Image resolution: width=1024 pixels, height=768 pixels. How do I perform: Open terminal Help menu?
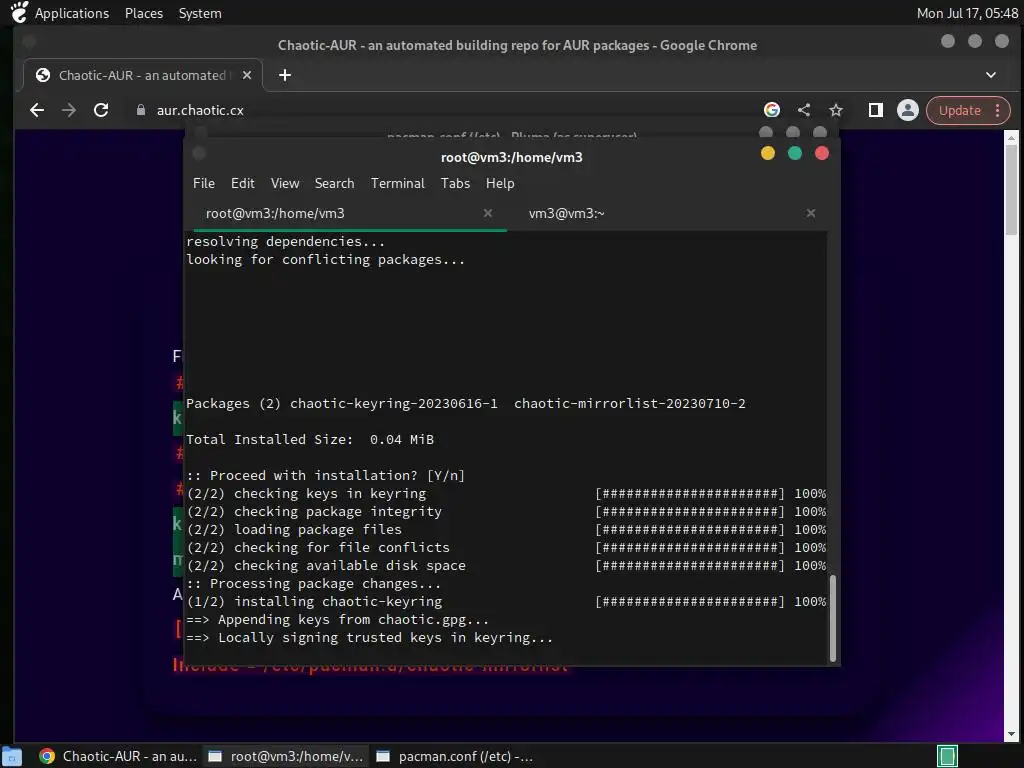[x=500, y=184]
